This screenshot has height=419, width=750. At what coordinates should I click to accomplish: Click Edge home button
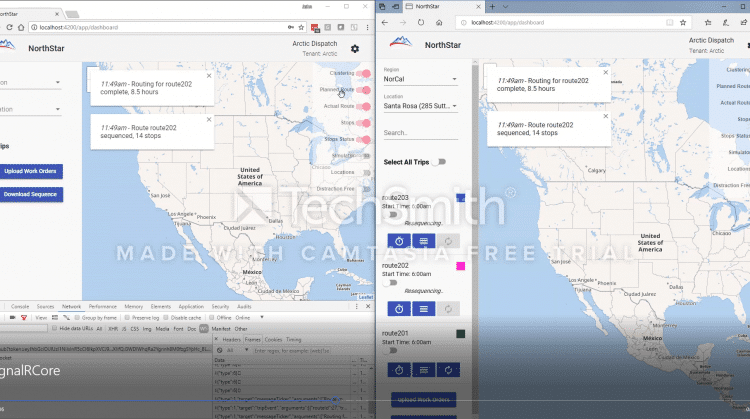(x=439, y=22)
